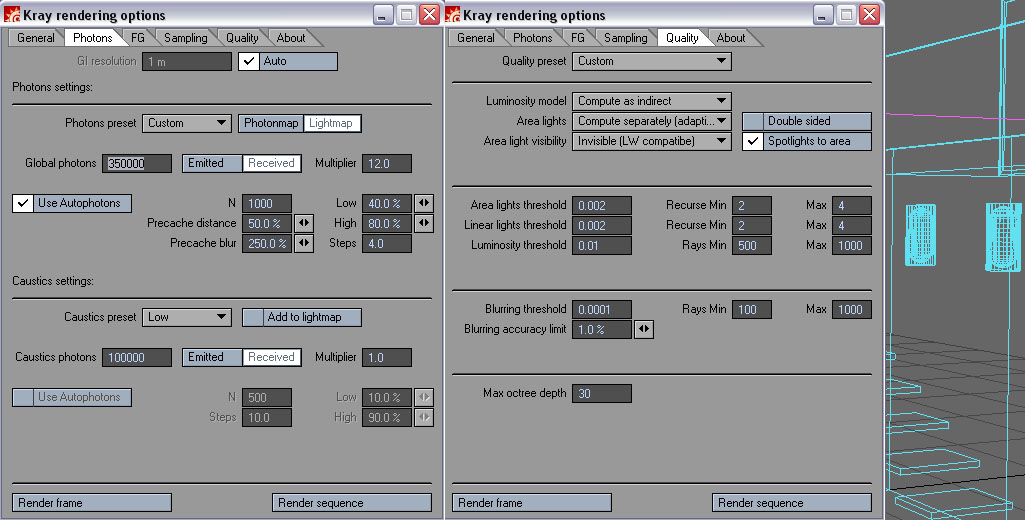Select Lightmap mode

[331, 123]
